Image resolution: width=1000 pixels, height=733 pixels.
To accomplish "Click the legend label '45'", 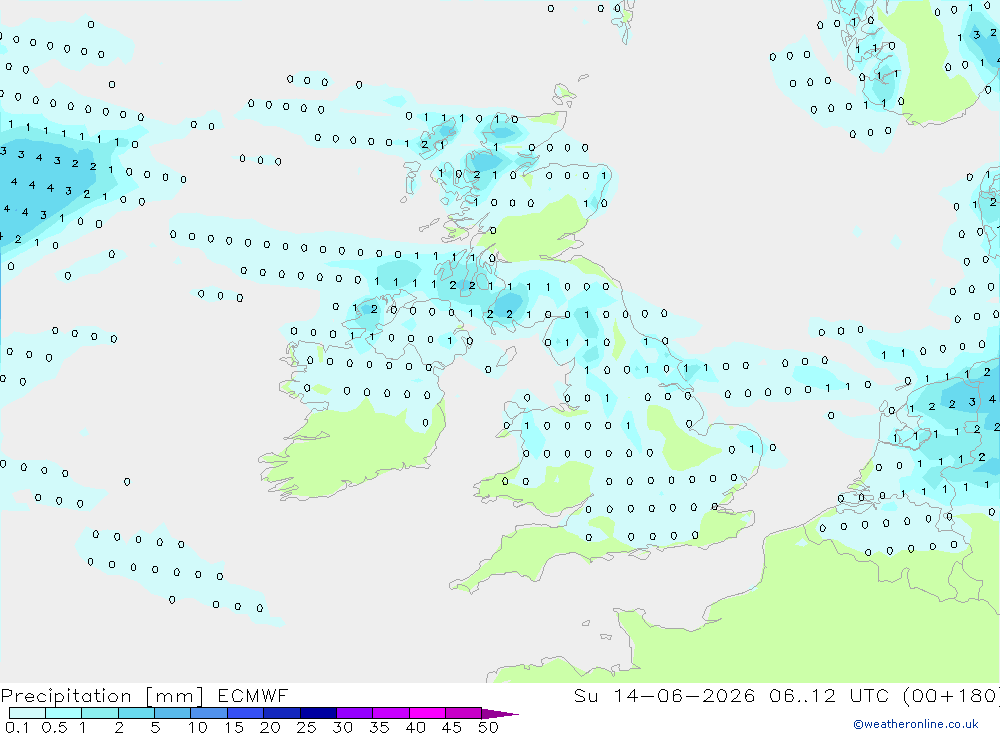I will (452, 727).
